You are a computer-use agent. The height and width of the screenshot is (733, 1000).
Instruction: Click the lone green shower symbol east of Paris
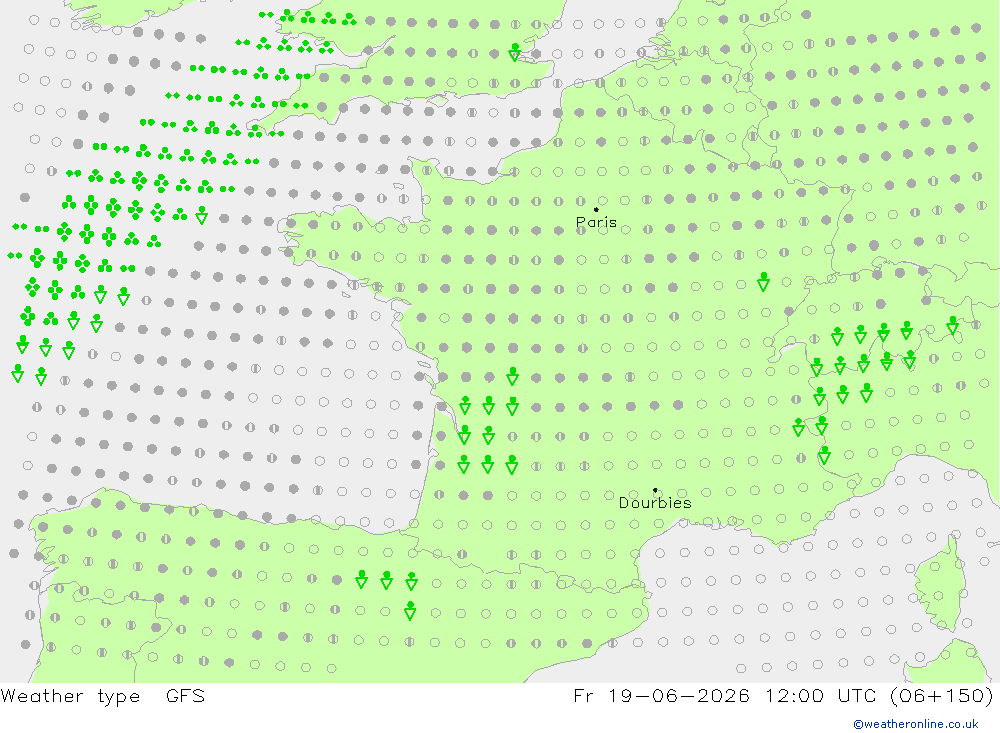click(763, 281)
